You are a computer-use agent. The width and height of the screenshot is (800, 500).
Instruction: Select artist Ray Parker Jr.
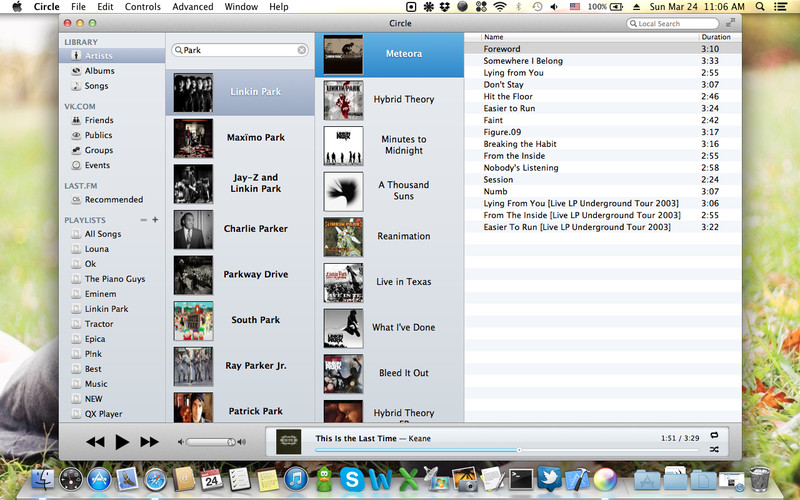click(240, 366)
